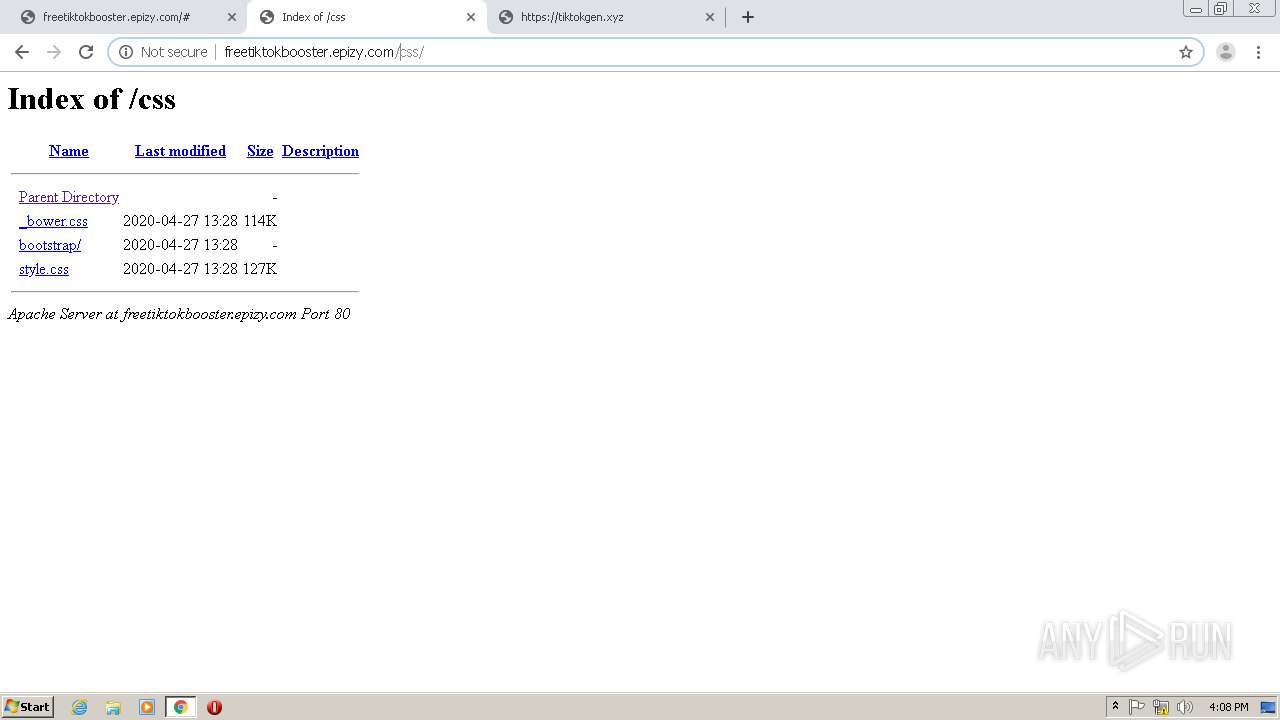Viewport: 1280px width, 720px height.
Task: Sort listing by Size column
Action: click(x=260, y=151)
